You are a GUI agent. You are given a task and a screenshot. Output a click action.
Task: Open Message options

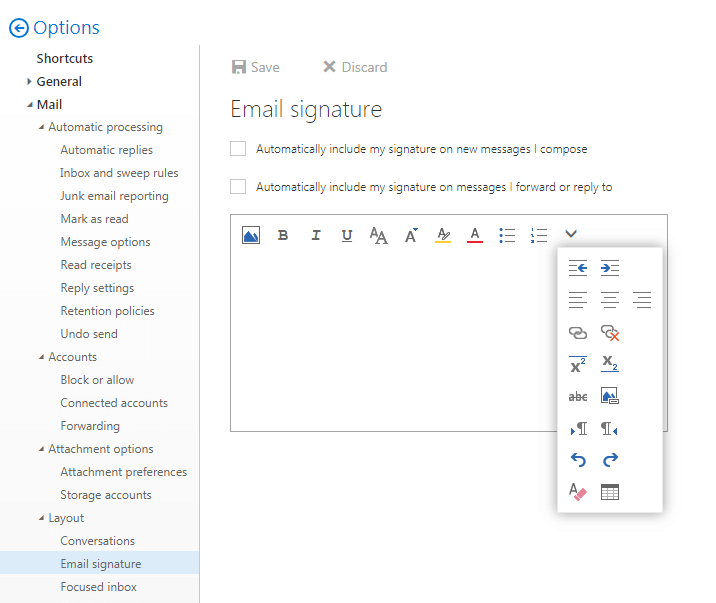pyautogui.click(x=105, y=242)
